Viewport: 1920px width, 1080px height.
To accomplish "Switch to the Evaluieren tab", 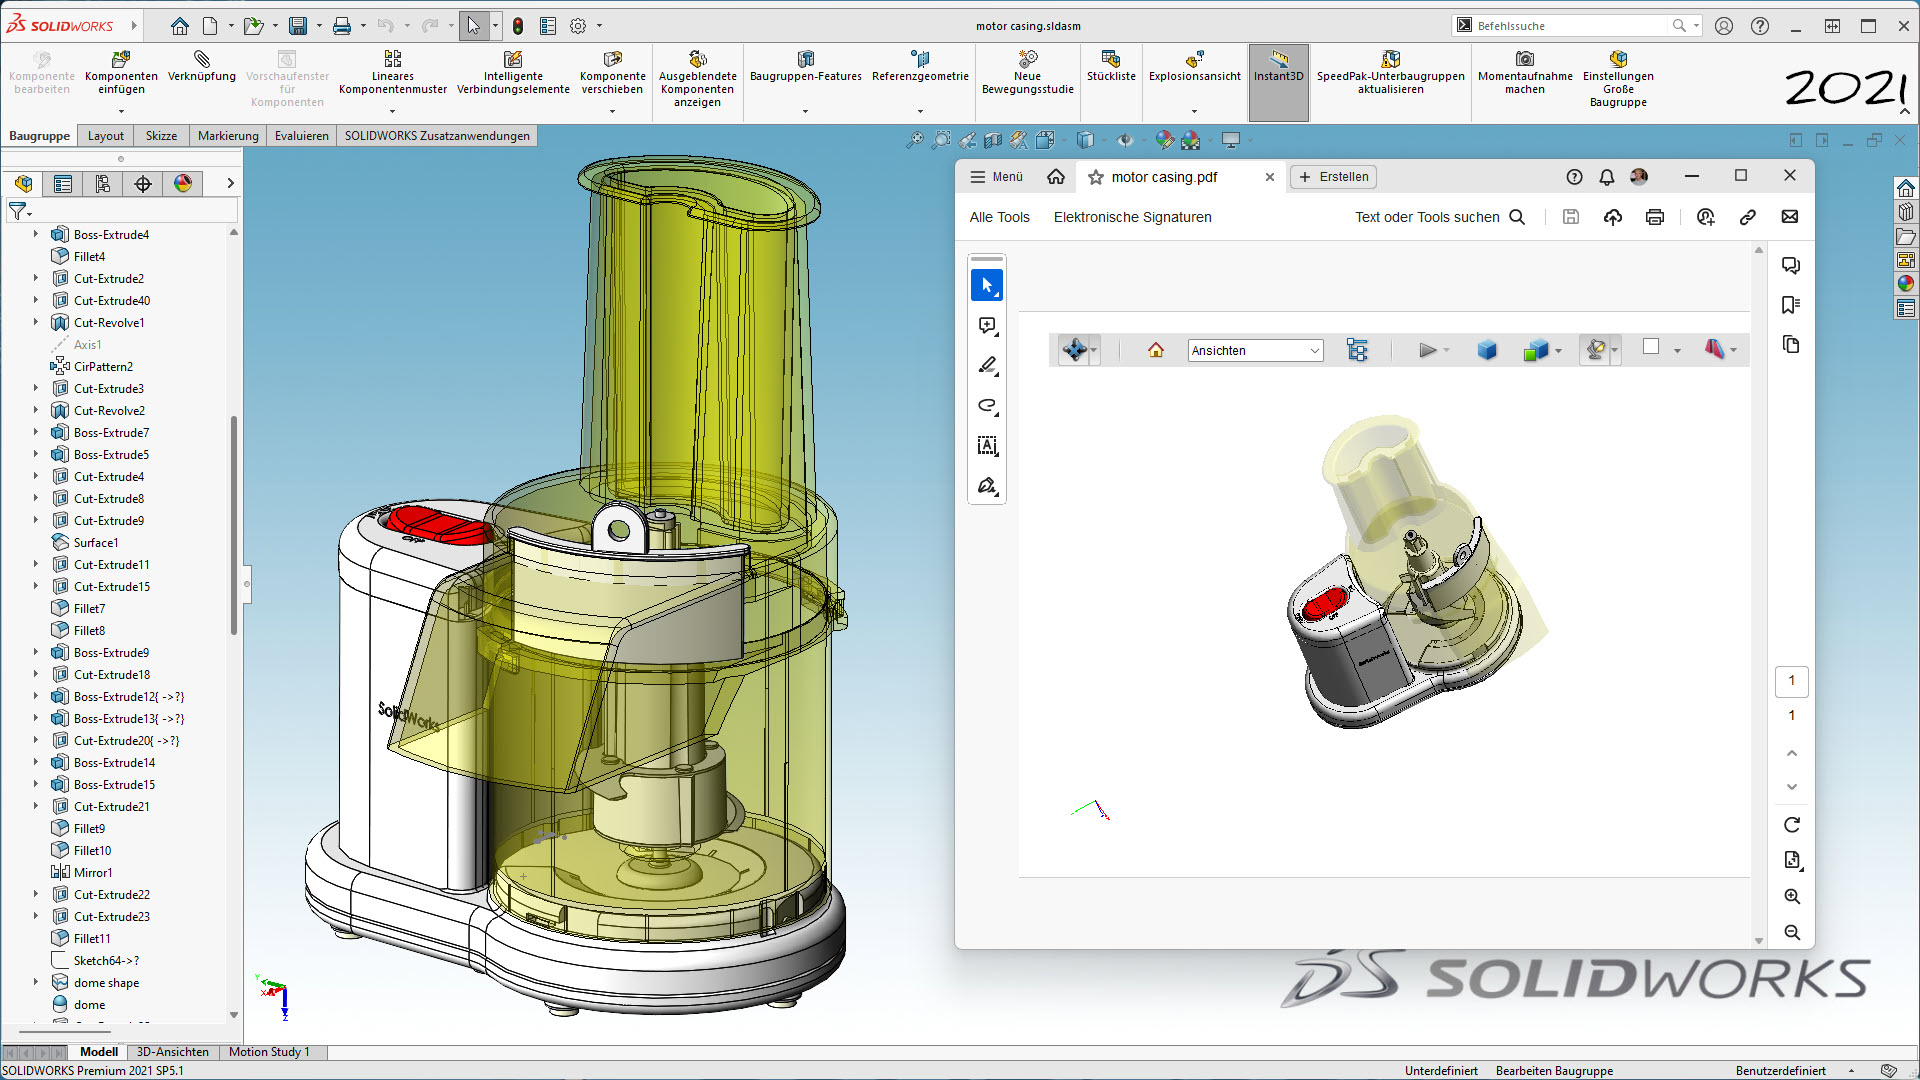I will coord(301,136).
